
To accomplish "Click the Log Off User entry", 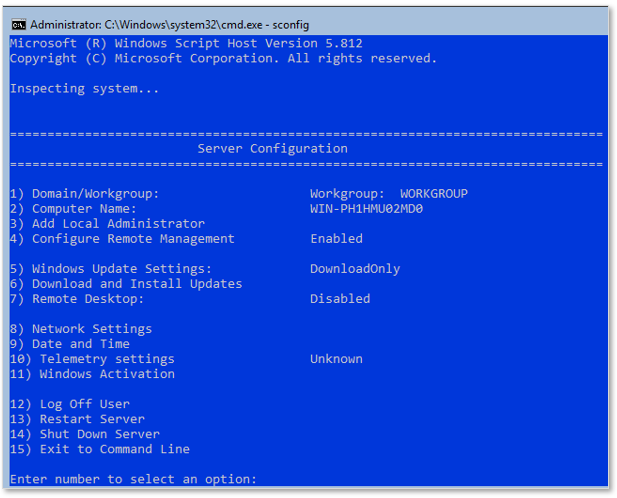I will 70,404.
